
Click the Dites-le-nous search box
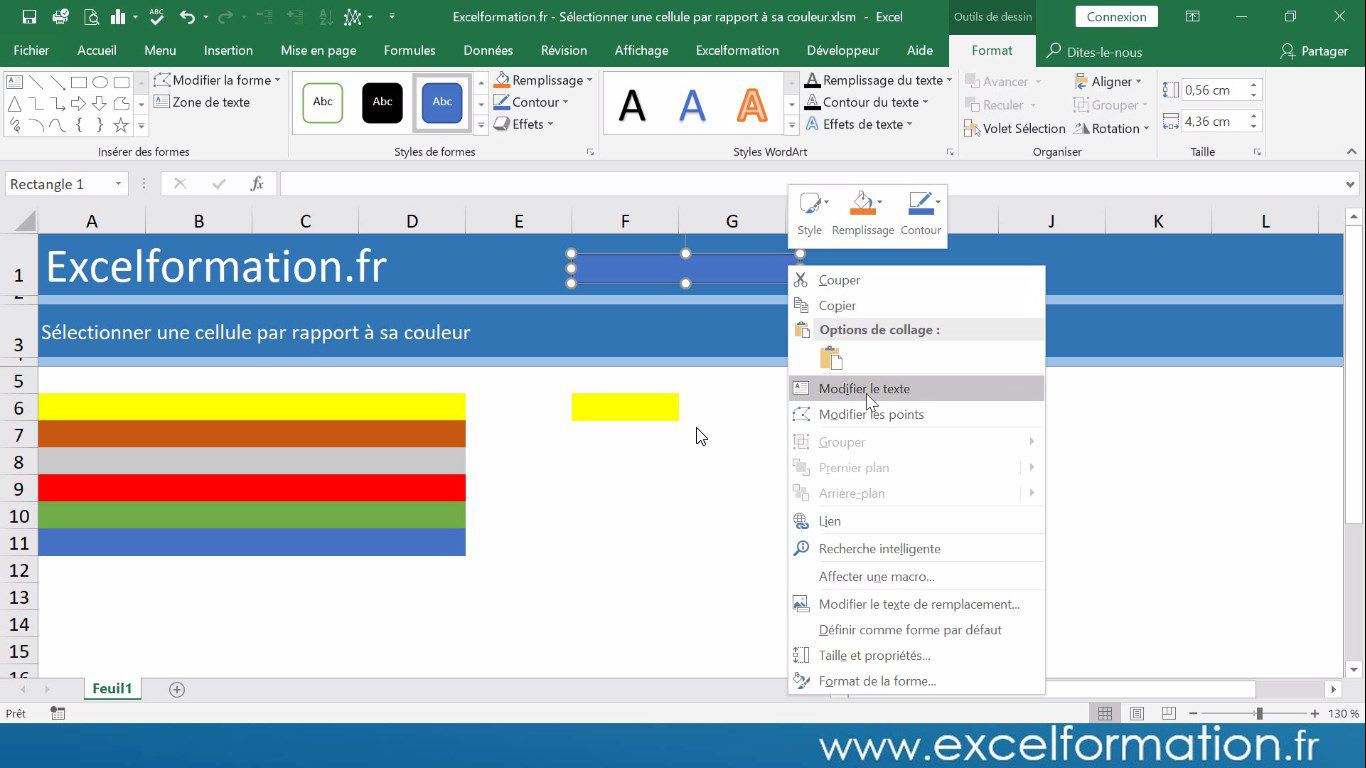click(1094, 52)
